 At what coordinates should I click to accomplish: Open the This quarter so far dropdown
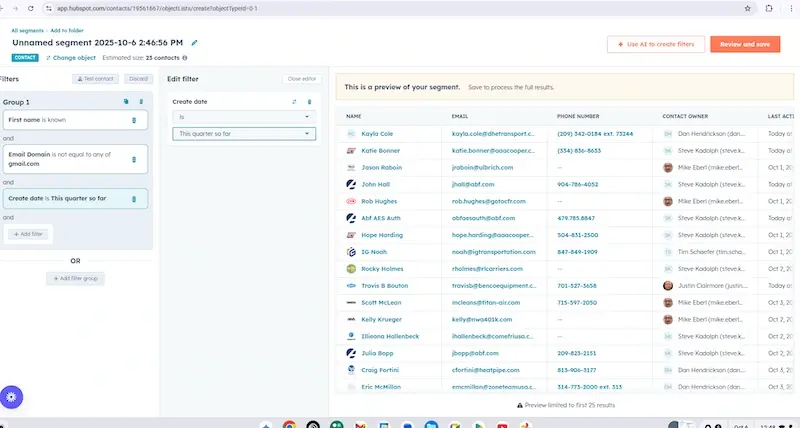point(244,134)
